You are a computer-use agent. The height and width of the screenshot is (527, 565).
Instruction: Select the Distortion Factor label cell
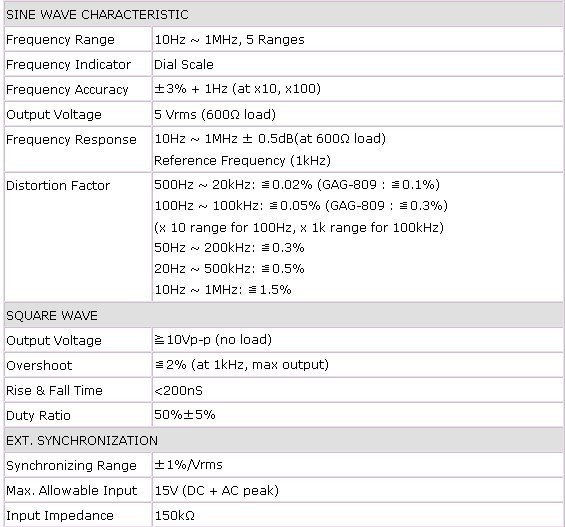(78, 237)
